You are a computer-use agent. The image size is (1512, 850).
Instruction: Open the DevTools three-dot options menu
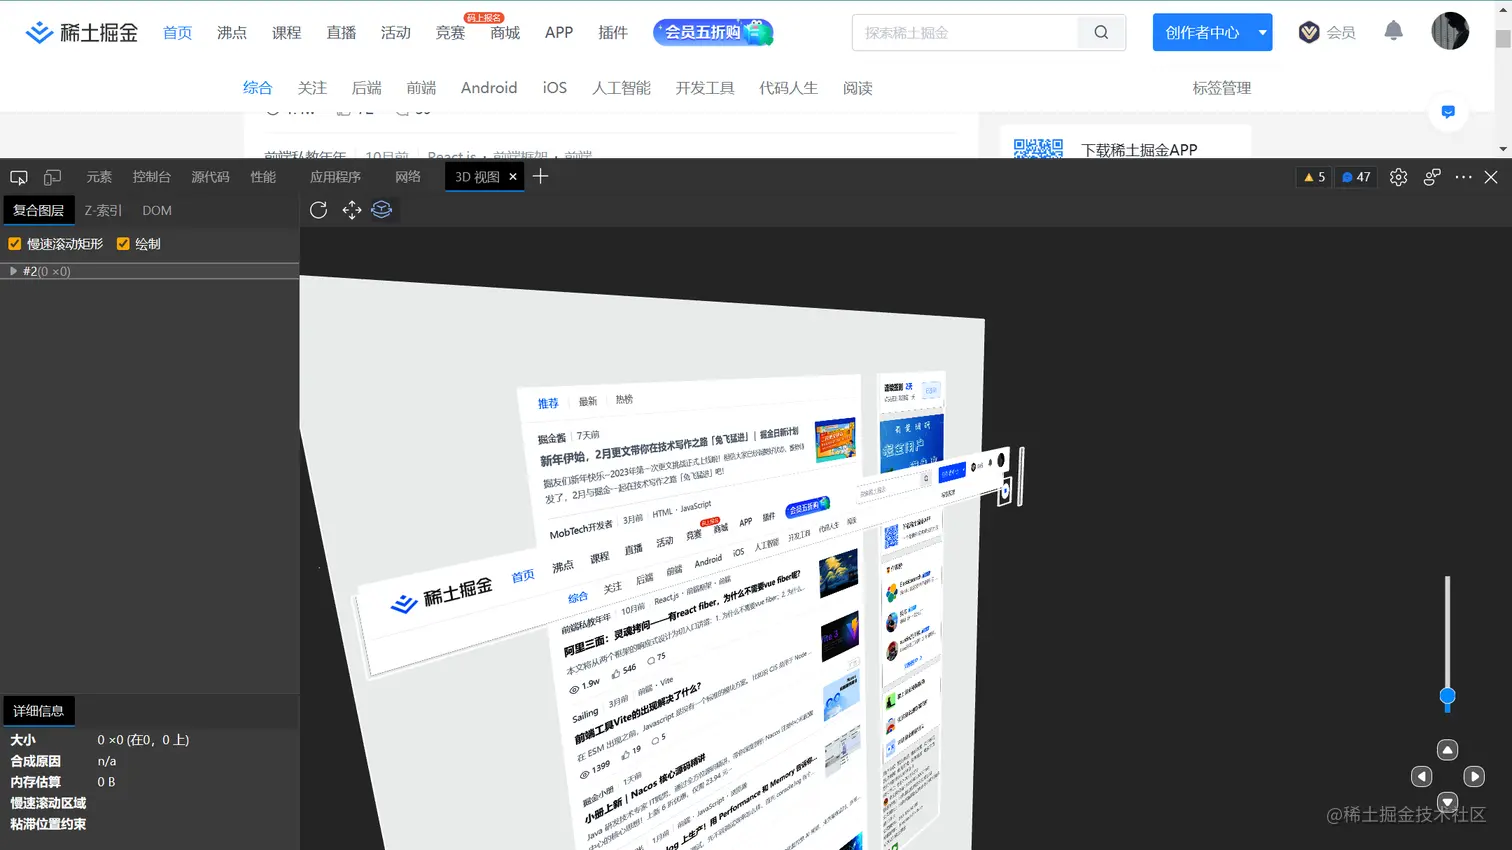pos(1461,177)
